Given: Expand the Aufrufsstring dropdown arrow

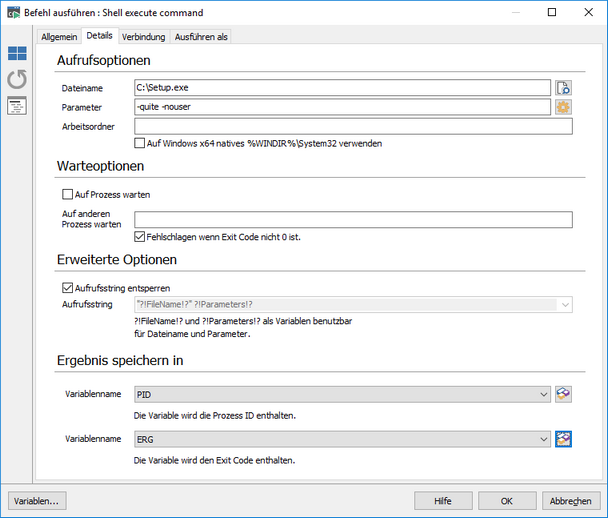Looking at the screenshot, I should pyautogui.click(x=565, y=305).
